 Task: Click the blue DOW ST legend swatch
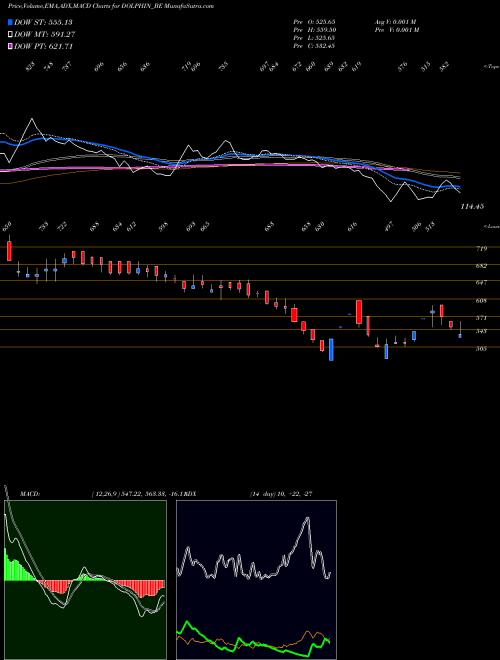[x=10, y=22]
